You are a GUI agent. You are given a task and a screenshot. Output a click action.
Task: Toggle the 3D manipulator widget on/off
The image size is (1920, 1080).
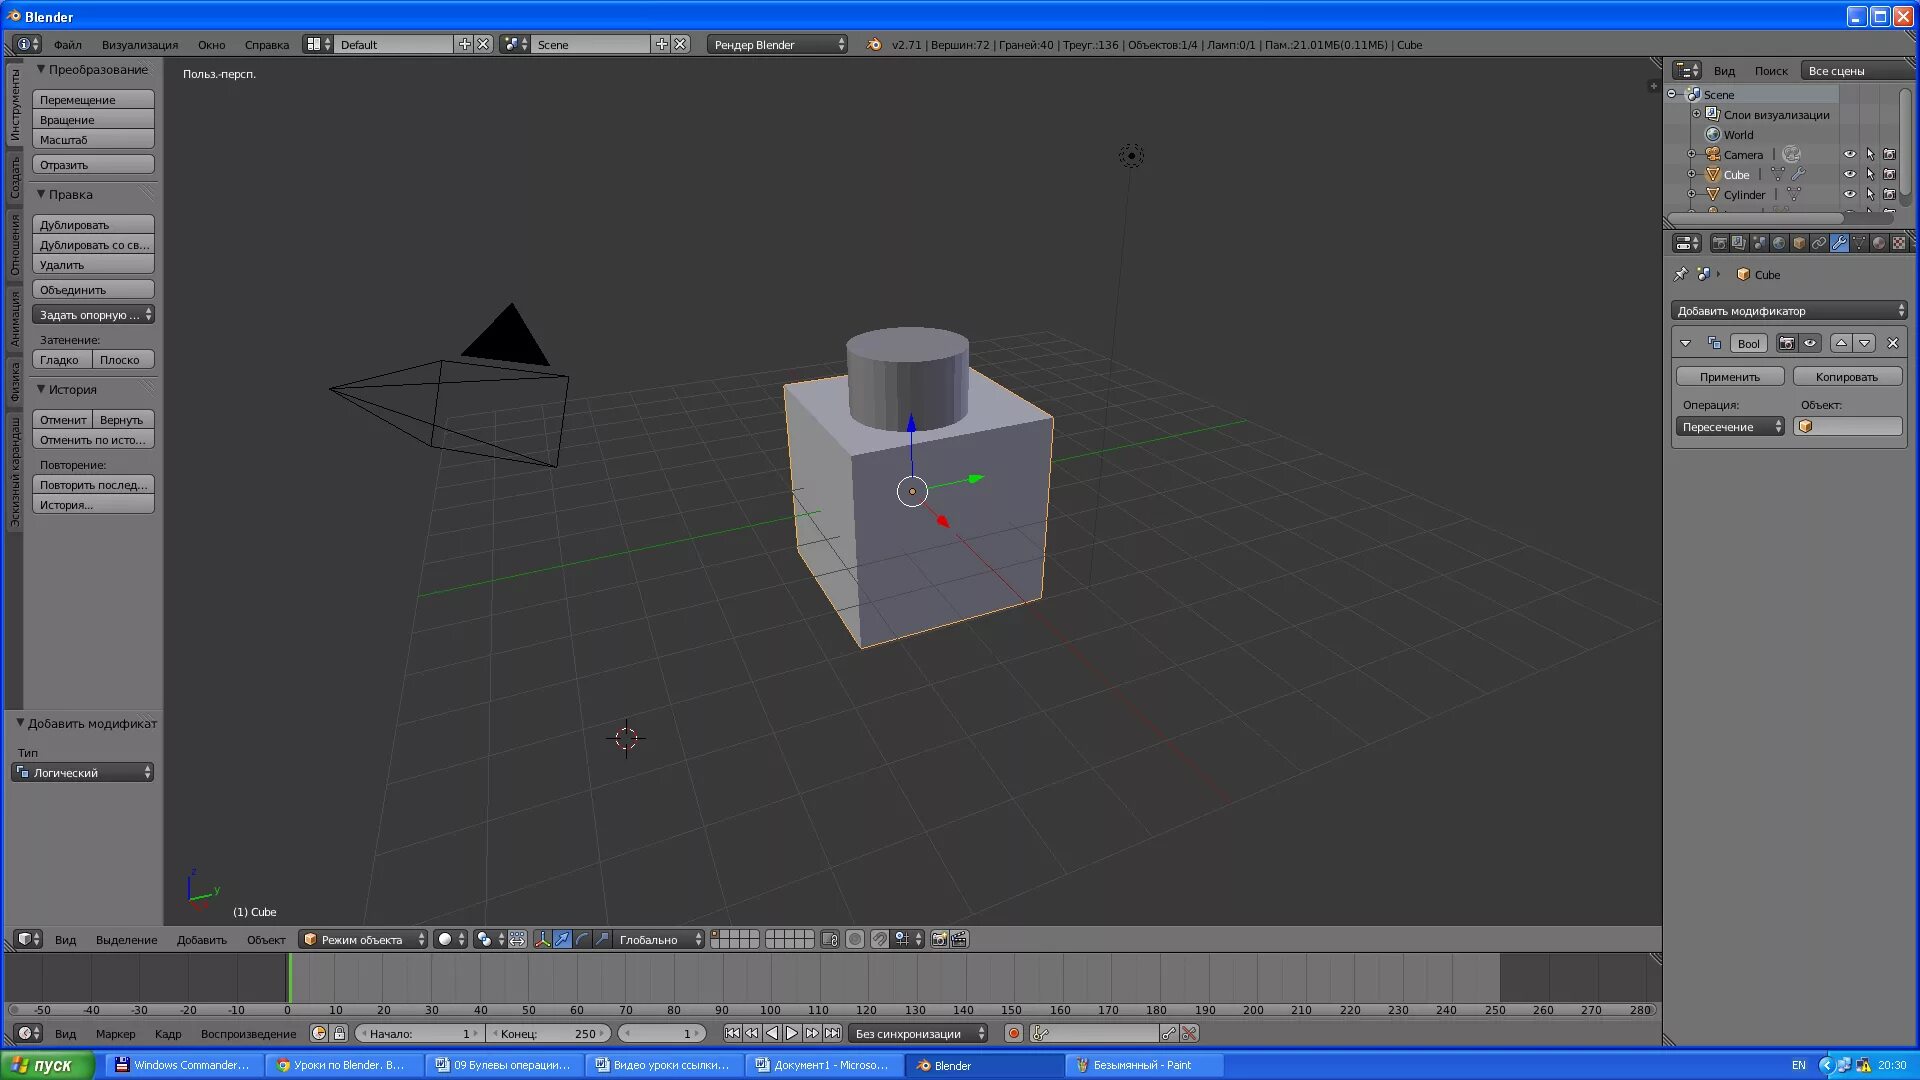pos(542,939)
